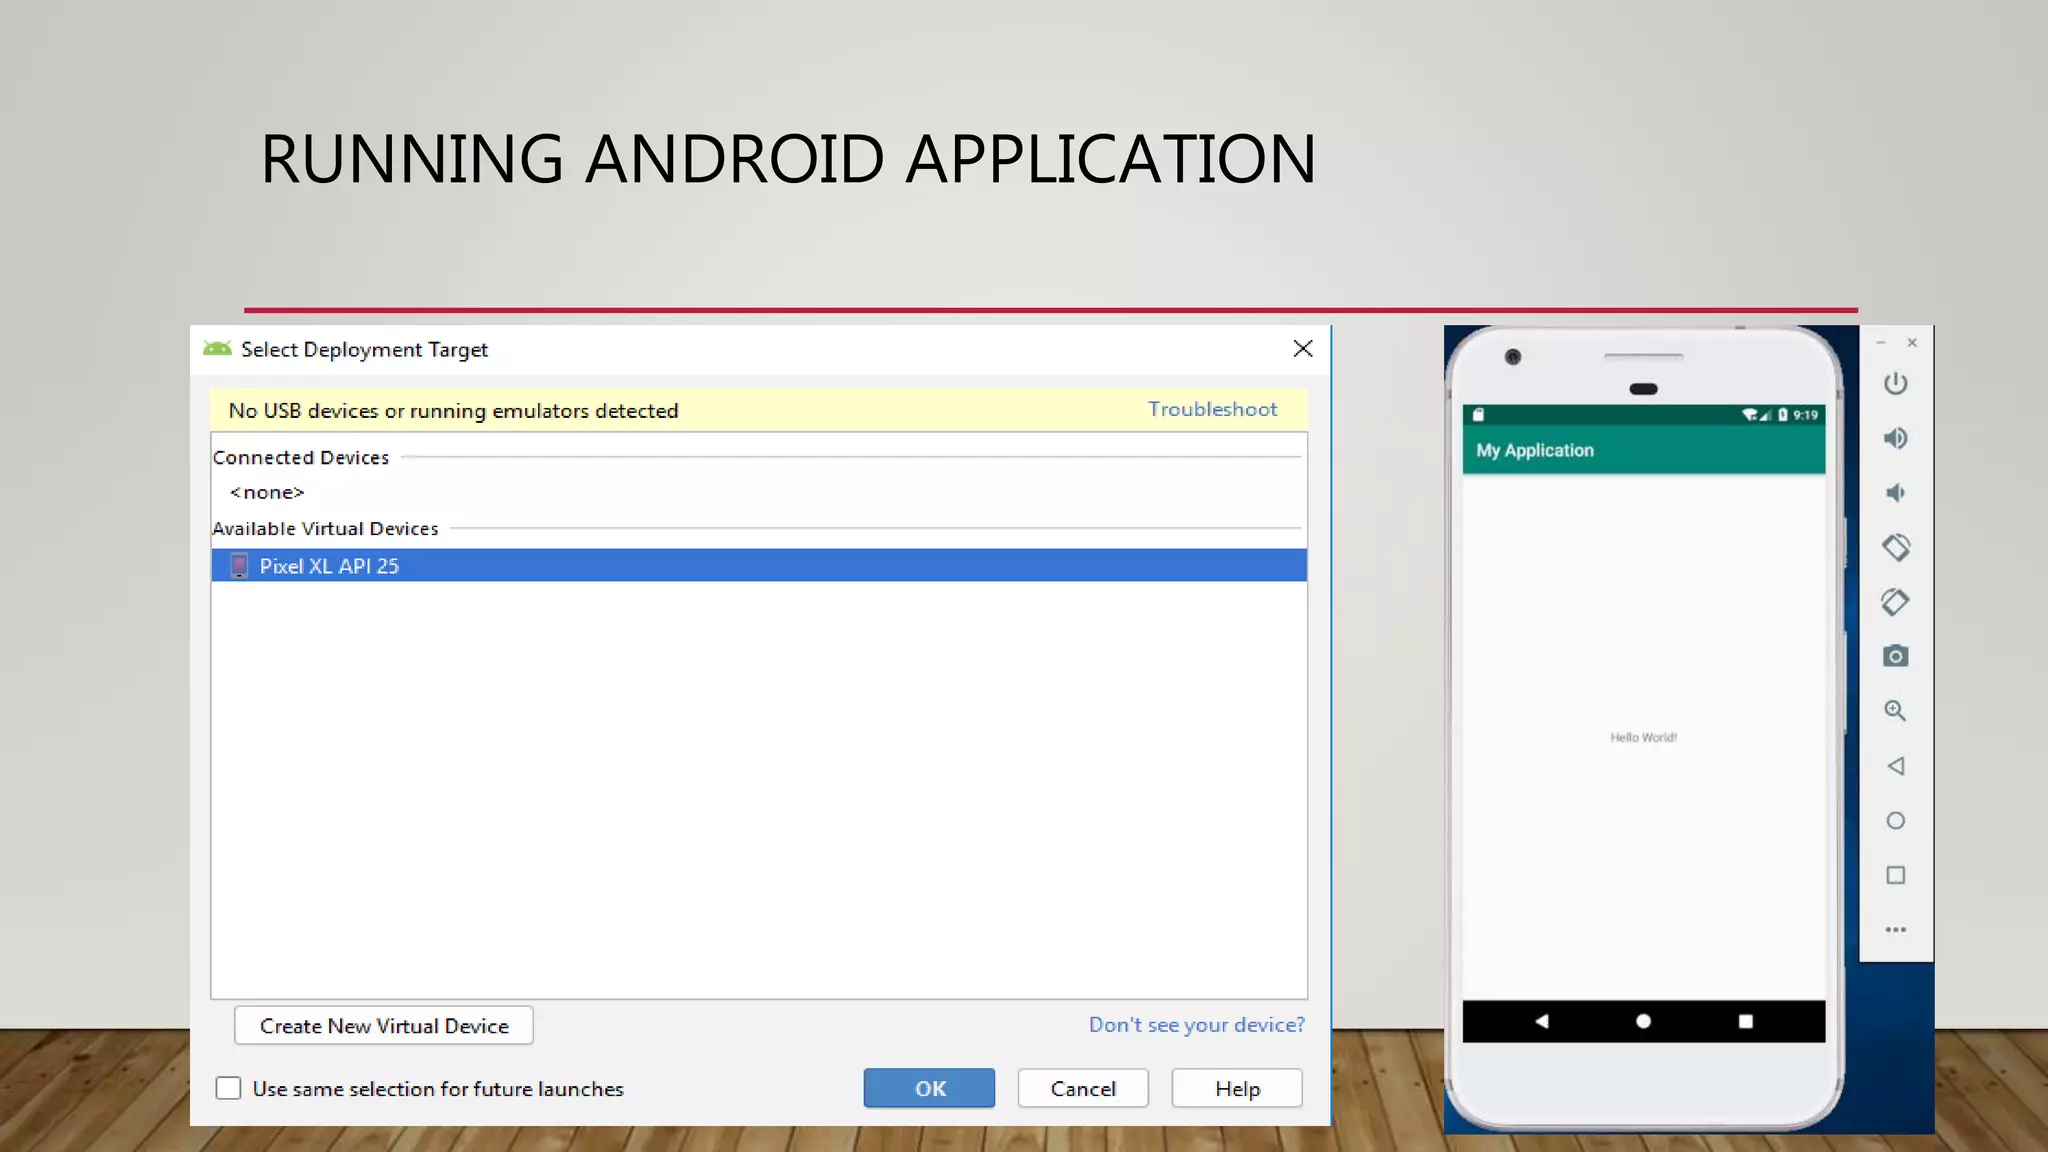Click the Connected Devices section header
This screenshot has width=2048, height=1152.
pyautogui.click(x=301, y=457)
